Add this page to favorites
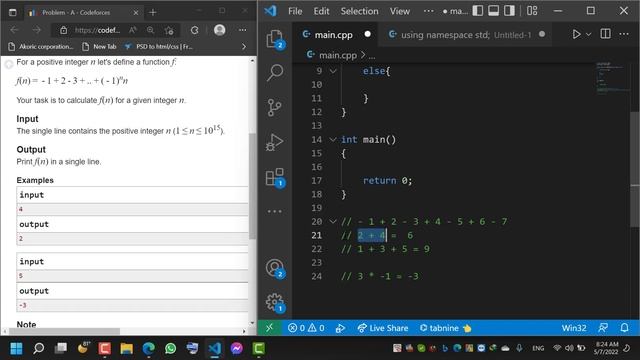This screenshot has height=360, width=640. click(x=169, y=30)
